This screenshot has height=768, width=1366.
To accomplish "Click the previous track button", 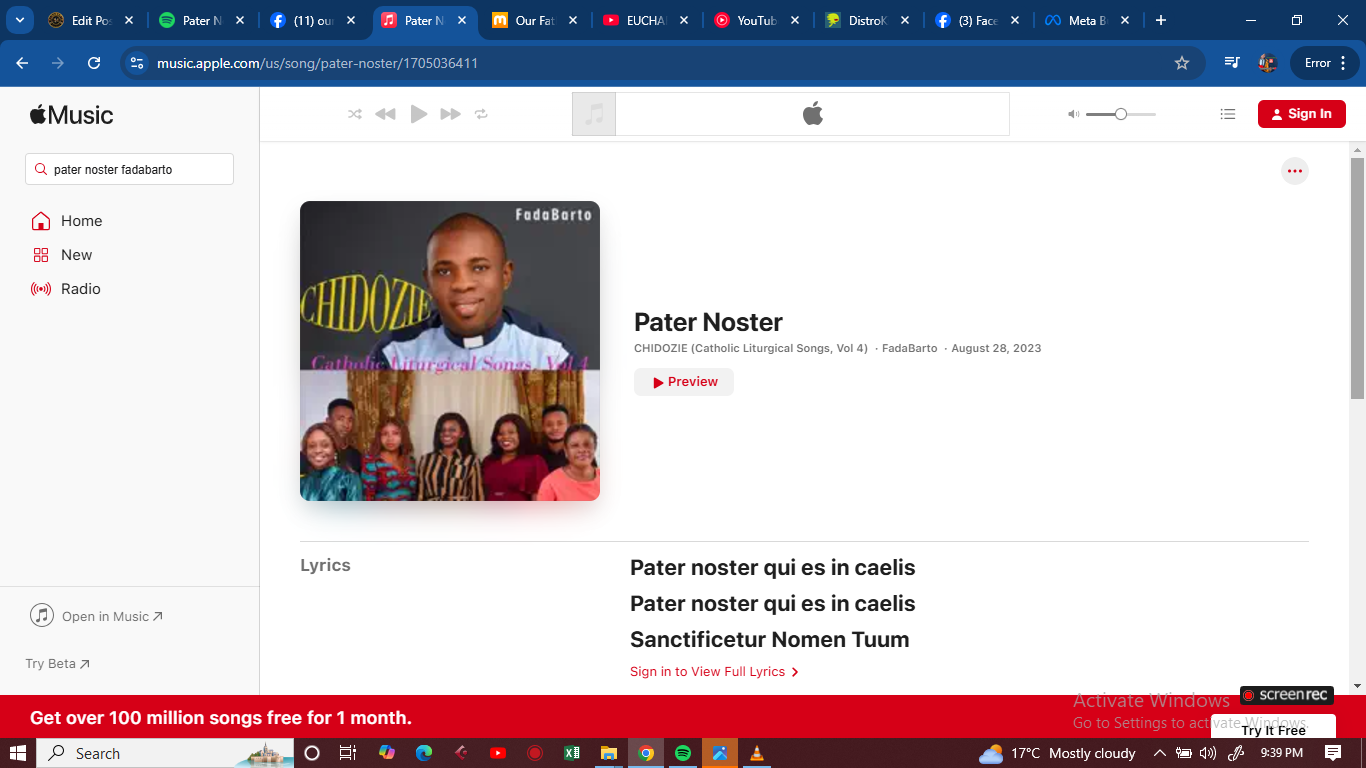I will click(x=385, y=114).
